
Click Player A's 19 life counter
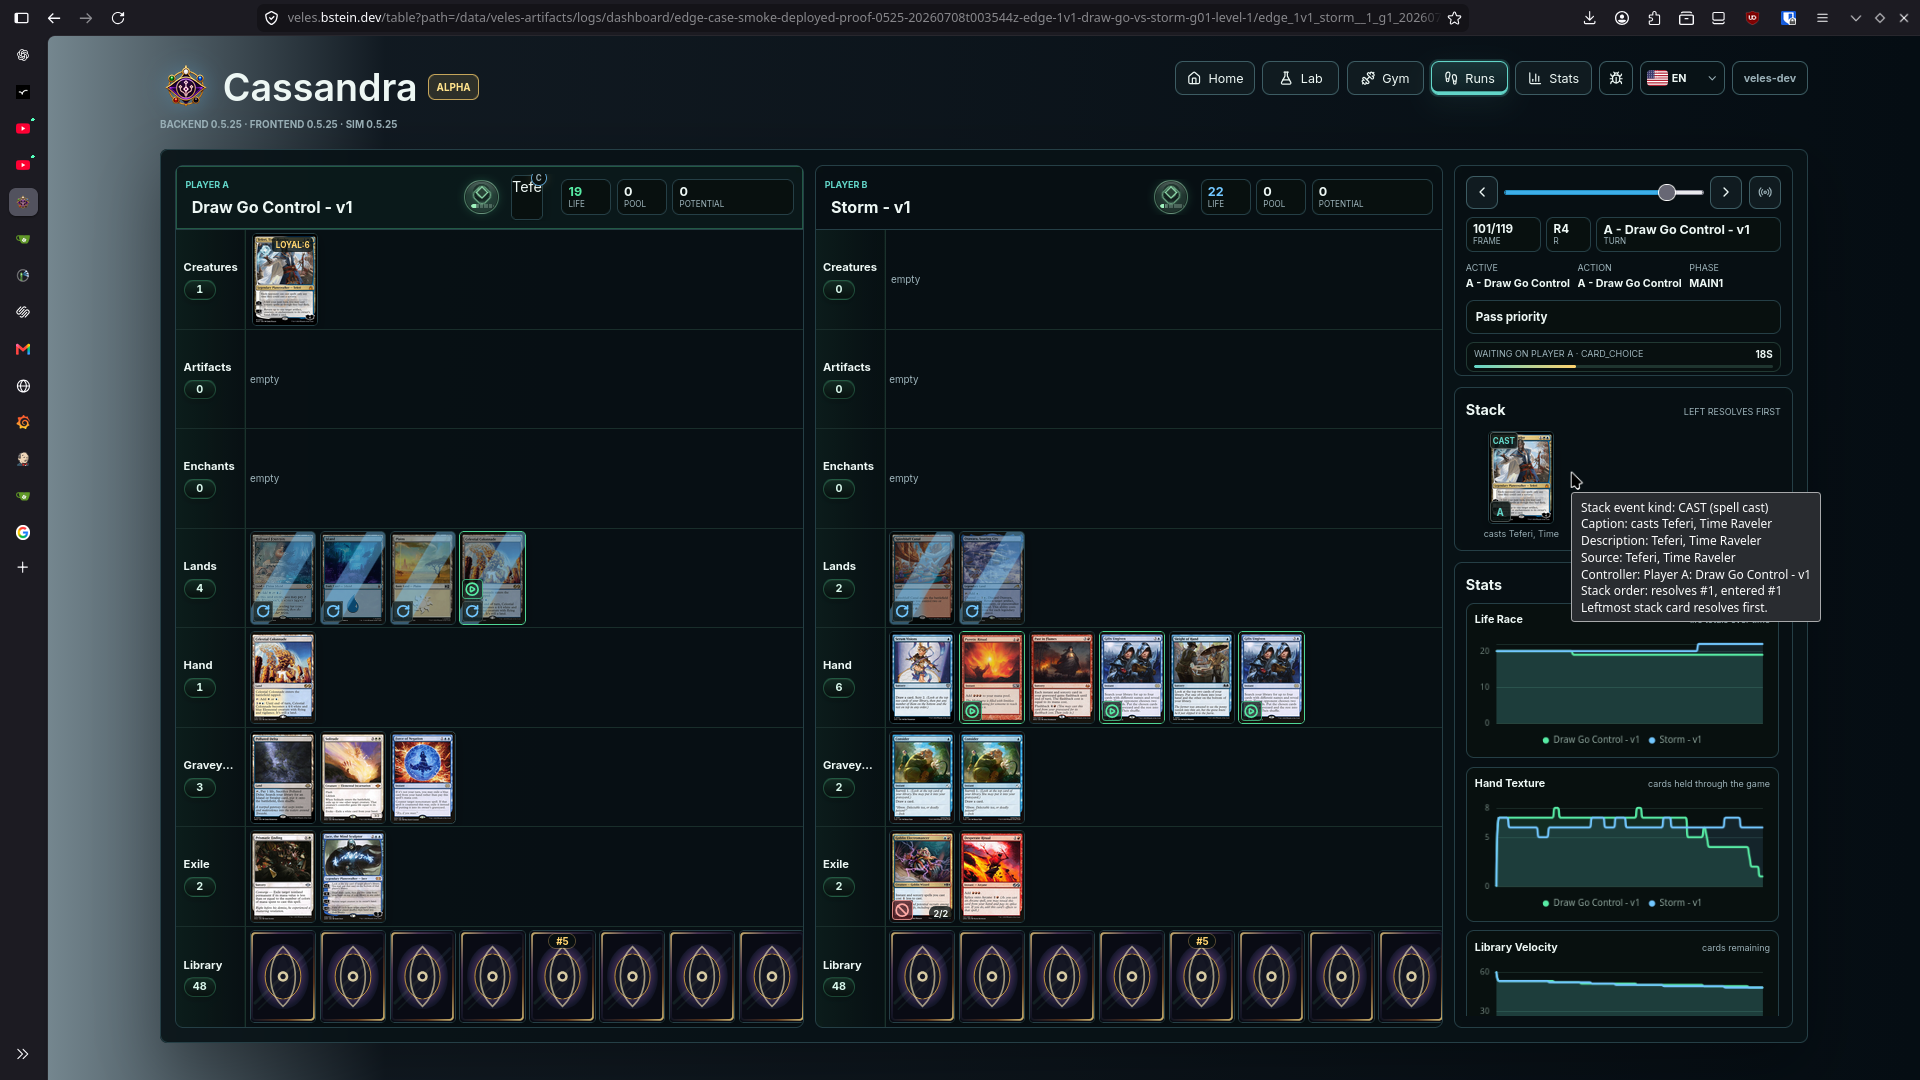tap(586, 196)
